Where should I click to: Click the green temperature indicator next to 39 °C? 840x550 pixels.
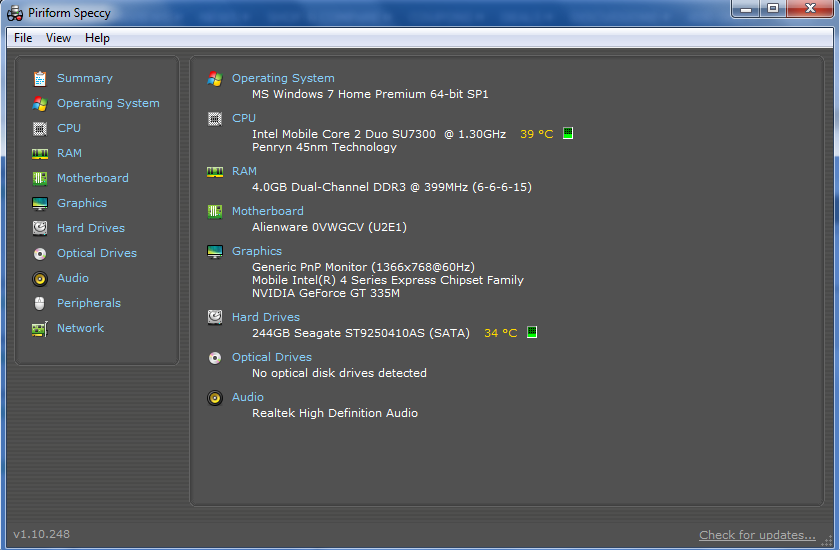(x=568, y=133)
